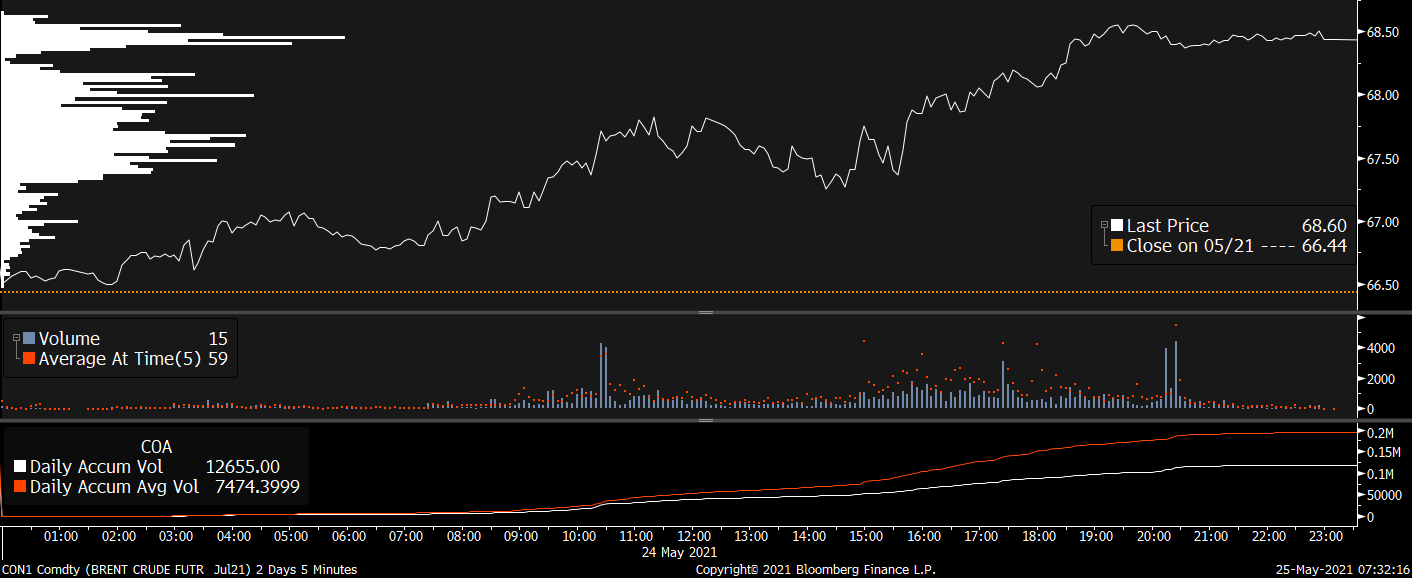Click the 01:00 time axis label
This screenshot has width=1412, height=578.
tap(61, 536)
